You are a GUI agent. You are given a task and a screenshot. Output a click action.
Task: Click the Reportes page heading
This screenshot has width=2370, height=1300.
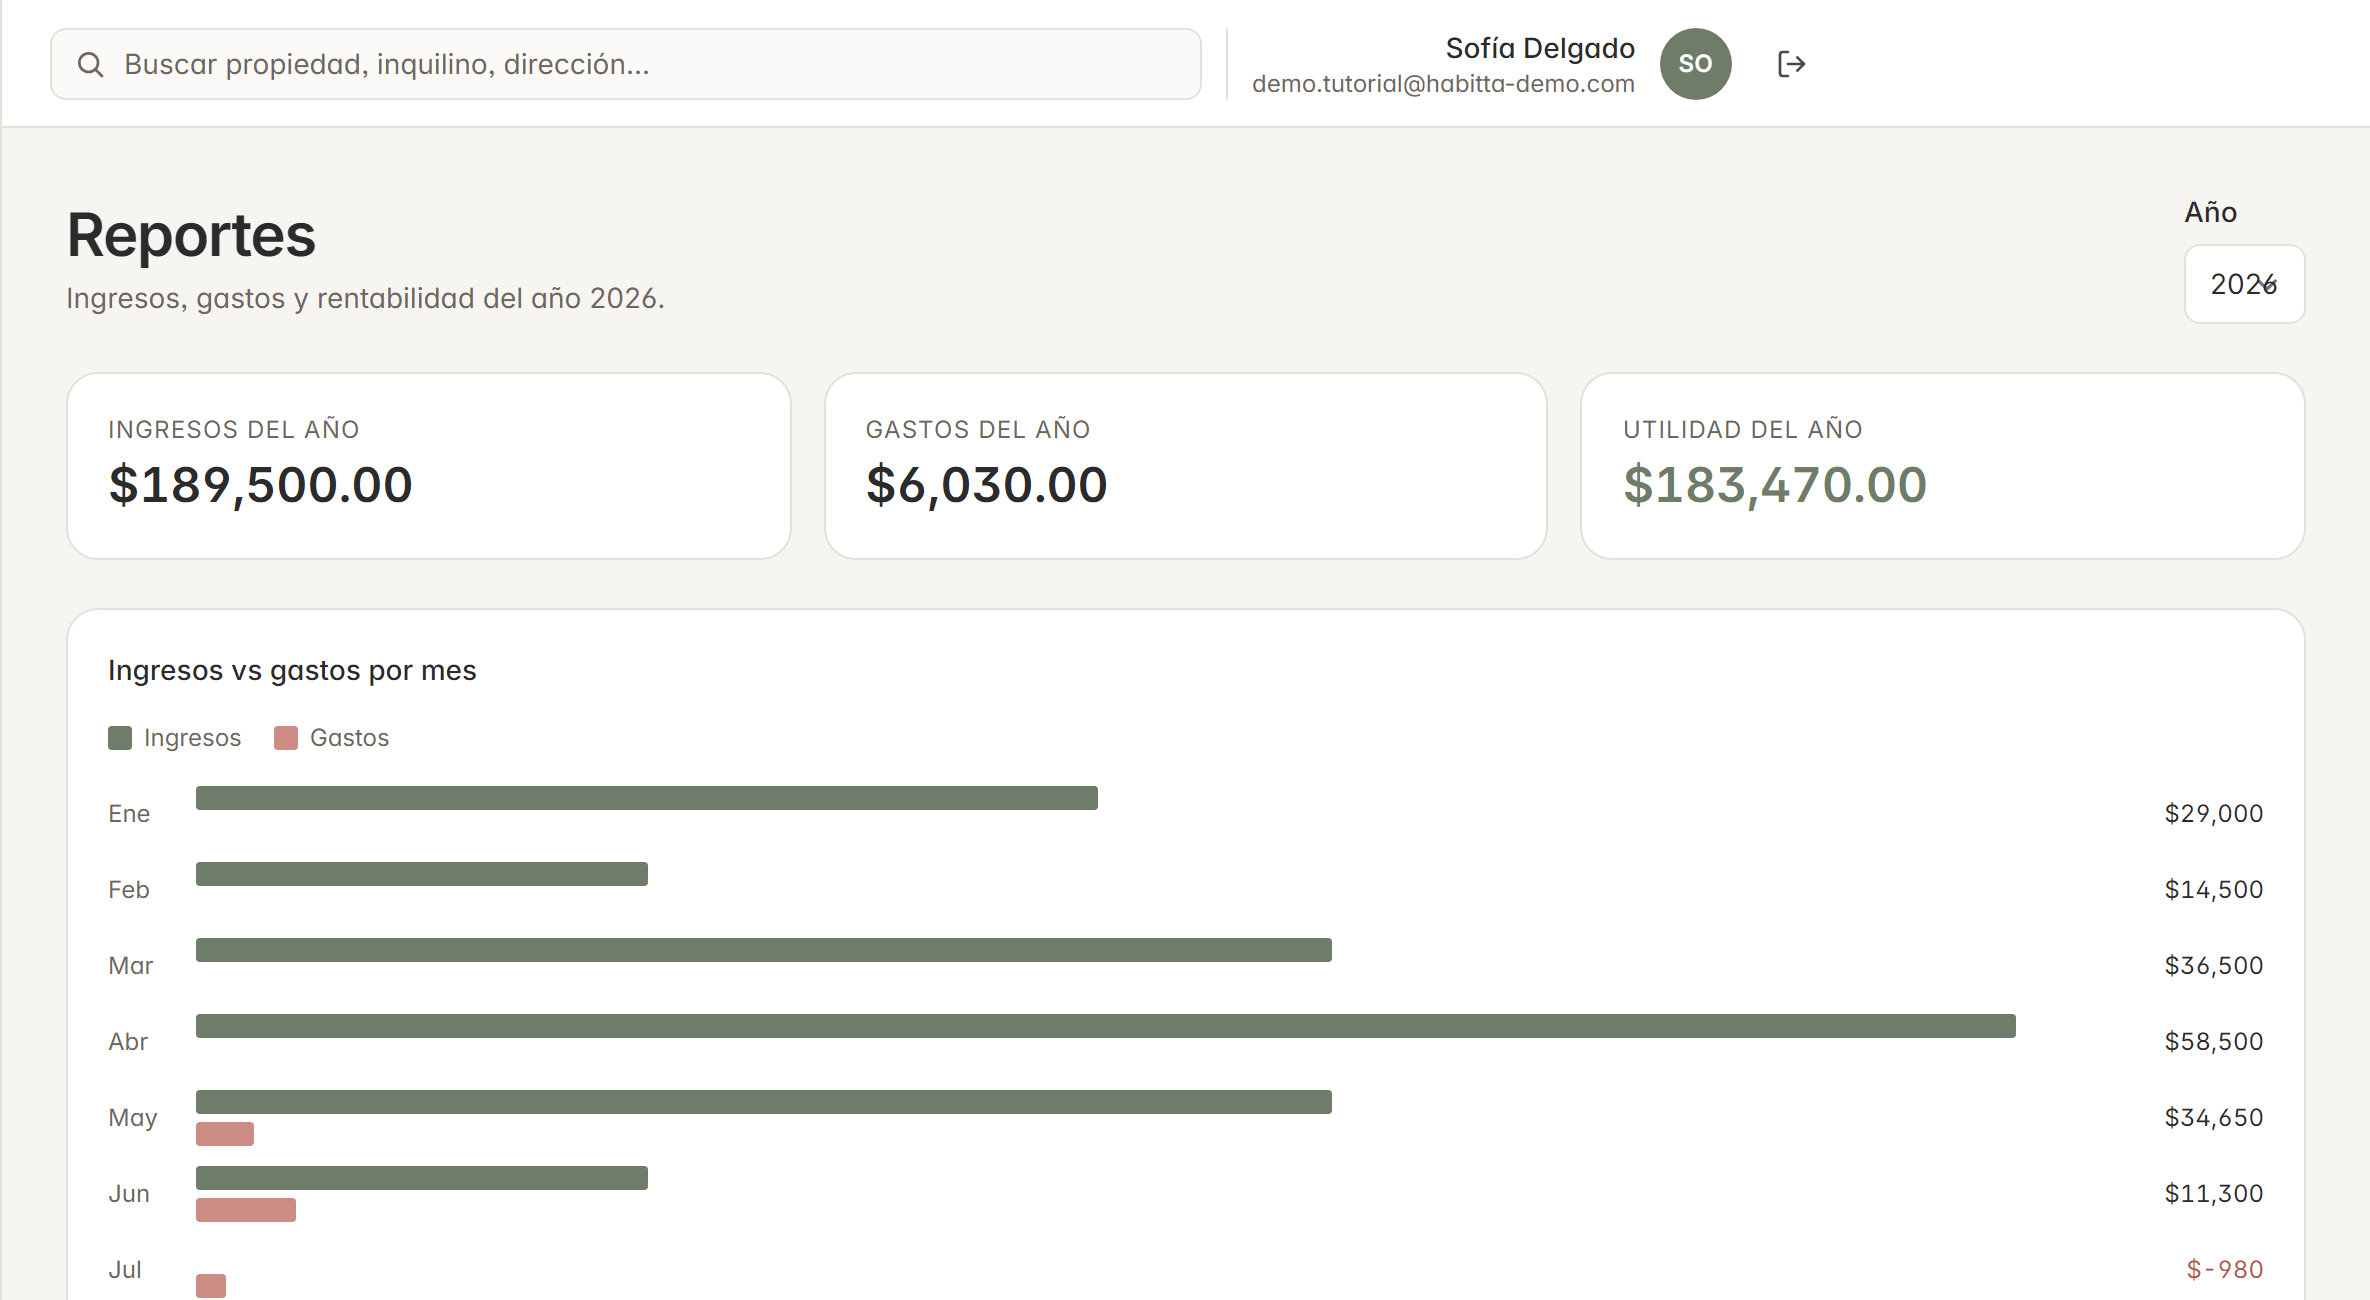point(191,236)
